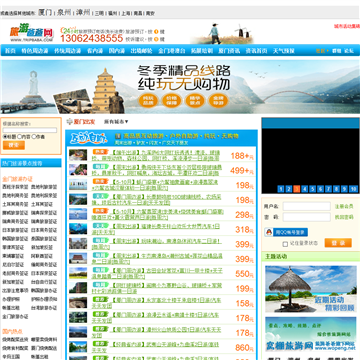Viewport: 360px width, 360px height.
Task: Open 省内游 navigation item
Action: pyautogui.click(x=95, y=51)
